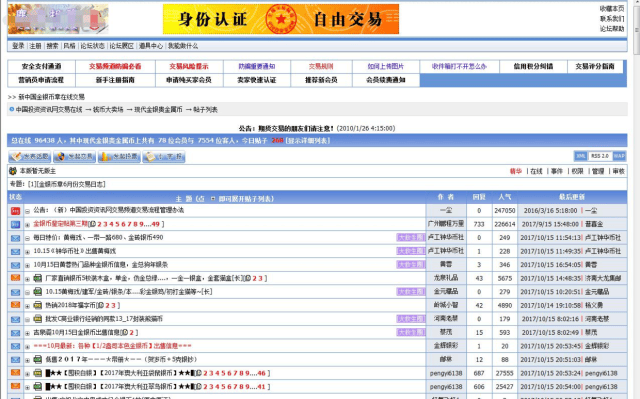Expand the 10.15《钟华币社》出售黄梅戏 thread
The height and width of the screenshot is (399, 640).
coord(27,252)
